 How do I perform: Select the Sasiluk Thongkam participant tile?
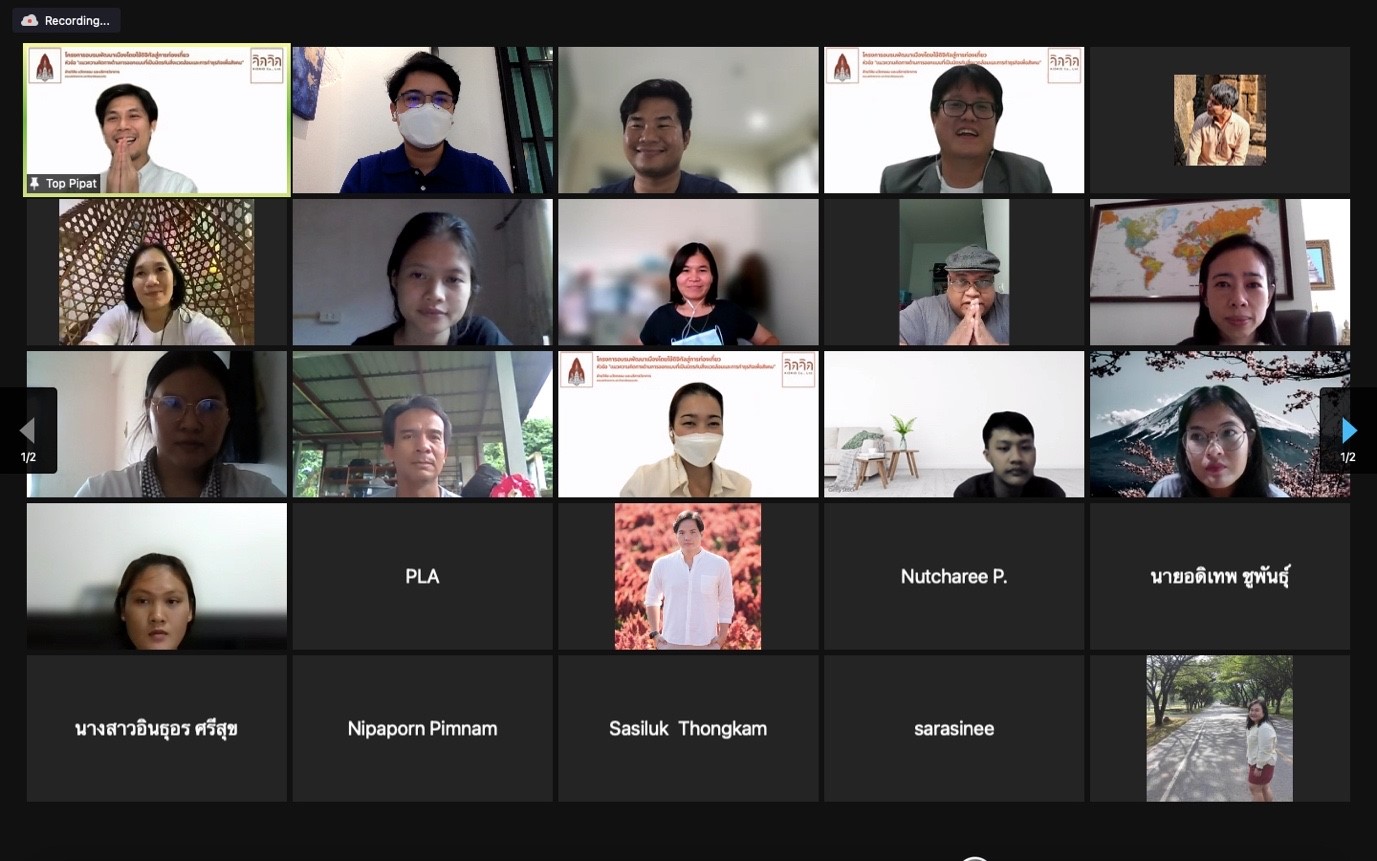coord(688,728)
